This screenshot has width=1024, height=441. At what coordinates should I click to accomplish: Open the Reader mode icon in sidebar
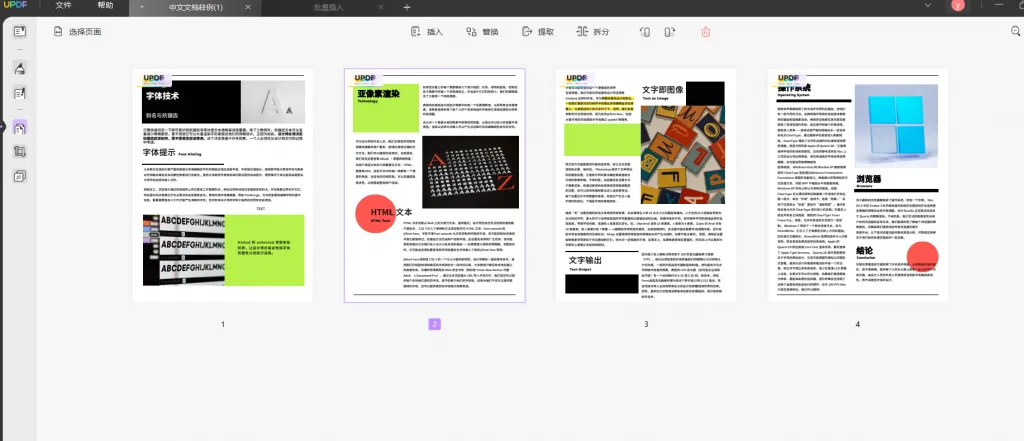[20, 31]
